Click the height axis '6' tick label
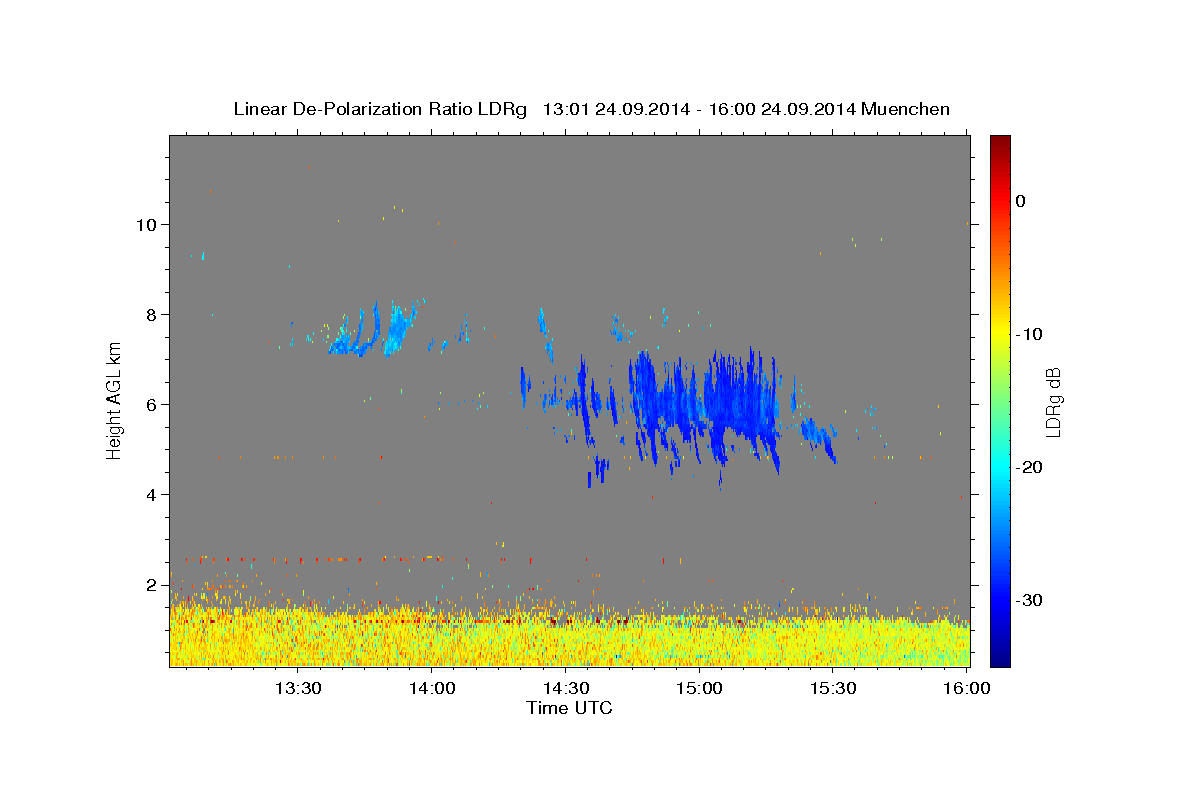 click(152, 404)
